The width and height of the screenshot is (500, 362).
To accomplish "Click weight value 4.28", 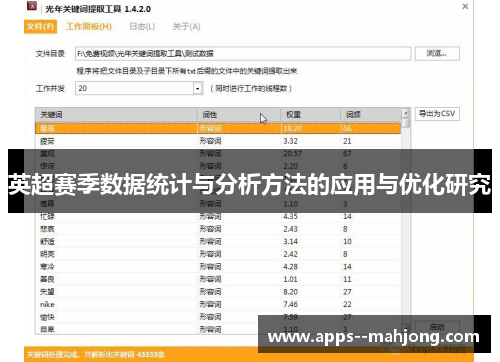I will (290, 267).
